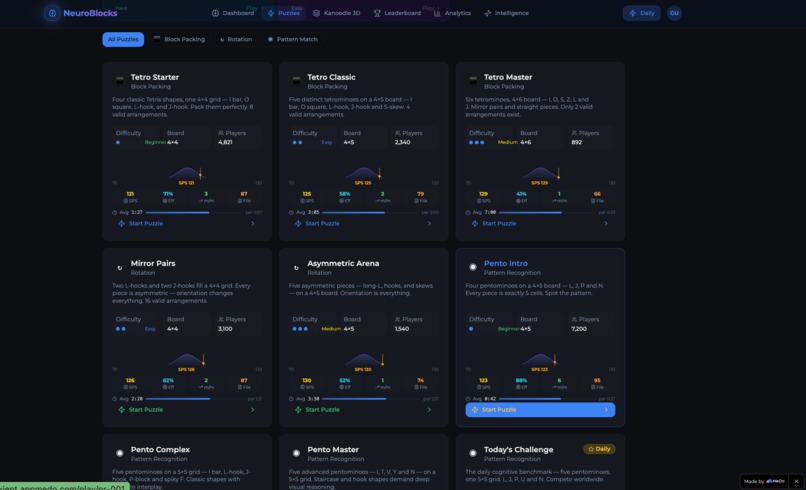Click chevron arrow on Asymmetric Arena card
Viewport: 806px width, 490px height.
click(x=429, y=410)
